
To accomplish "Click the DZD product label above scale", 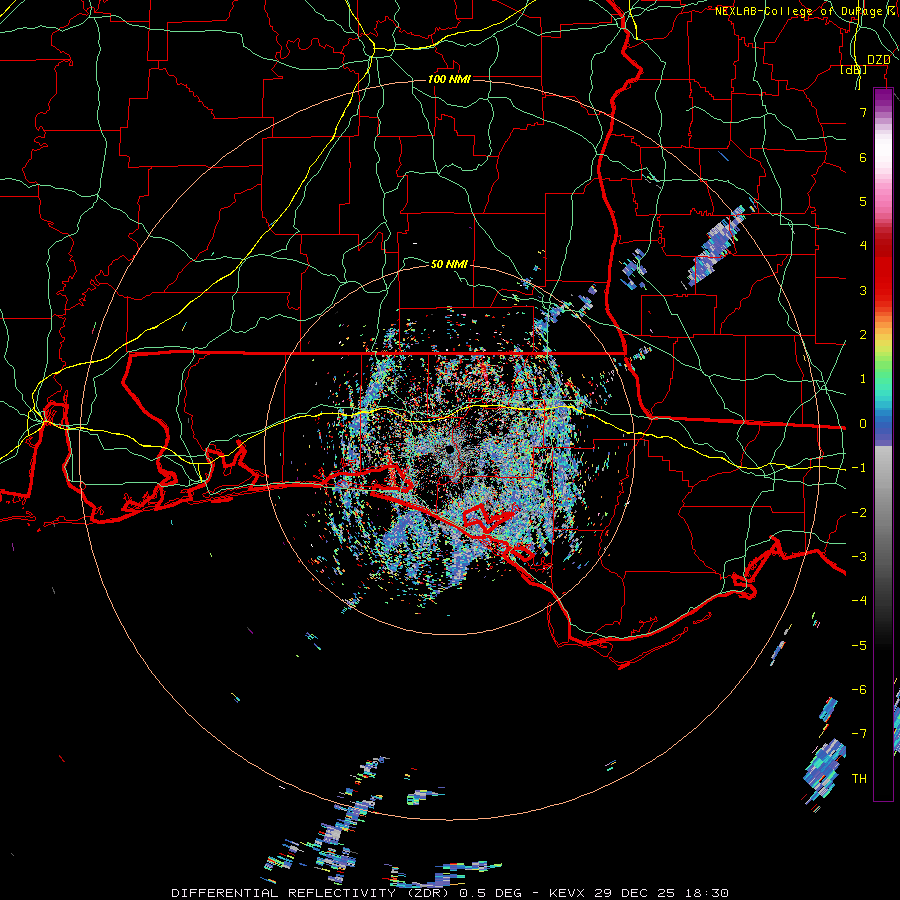I will 879,60.
